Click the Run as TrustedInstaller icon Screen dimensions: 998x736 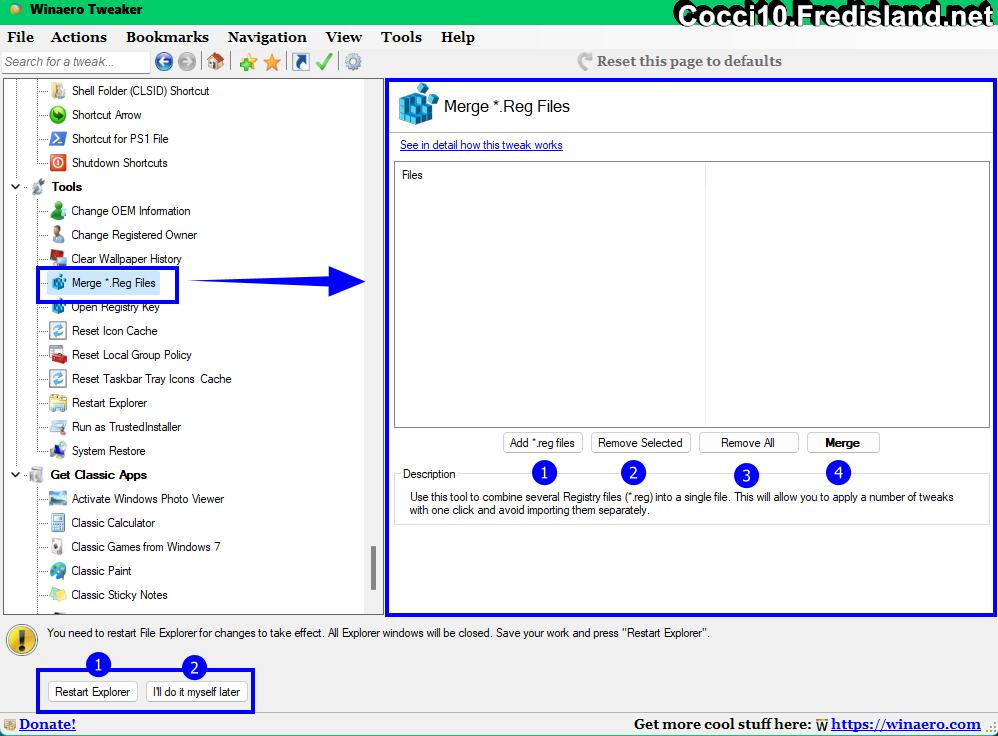[x=58, y=427]
